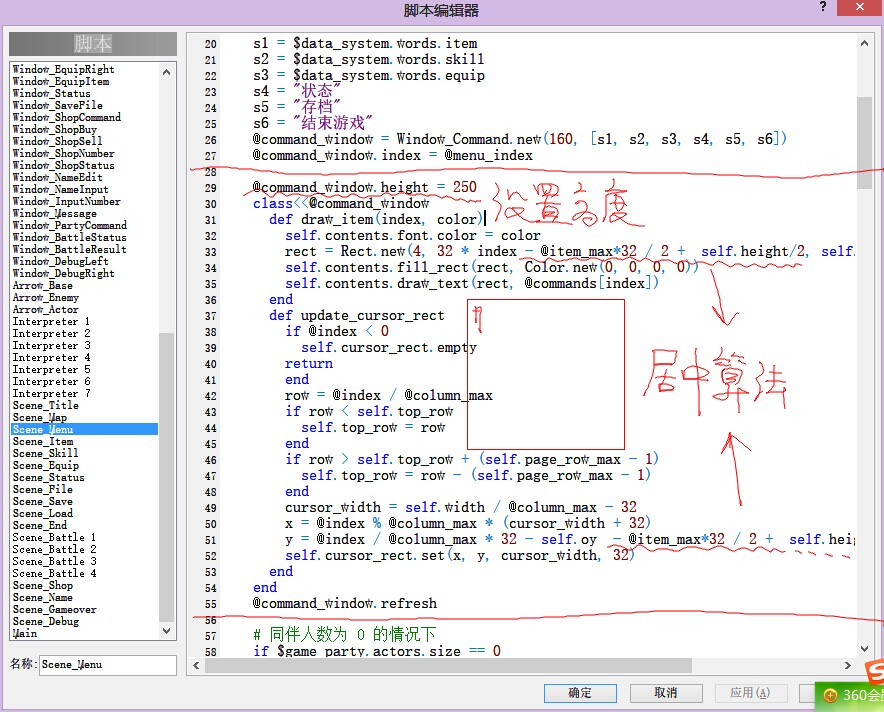Click the script list vertical scrollbar thumb
884x712 pixels.
click(166, 477)
